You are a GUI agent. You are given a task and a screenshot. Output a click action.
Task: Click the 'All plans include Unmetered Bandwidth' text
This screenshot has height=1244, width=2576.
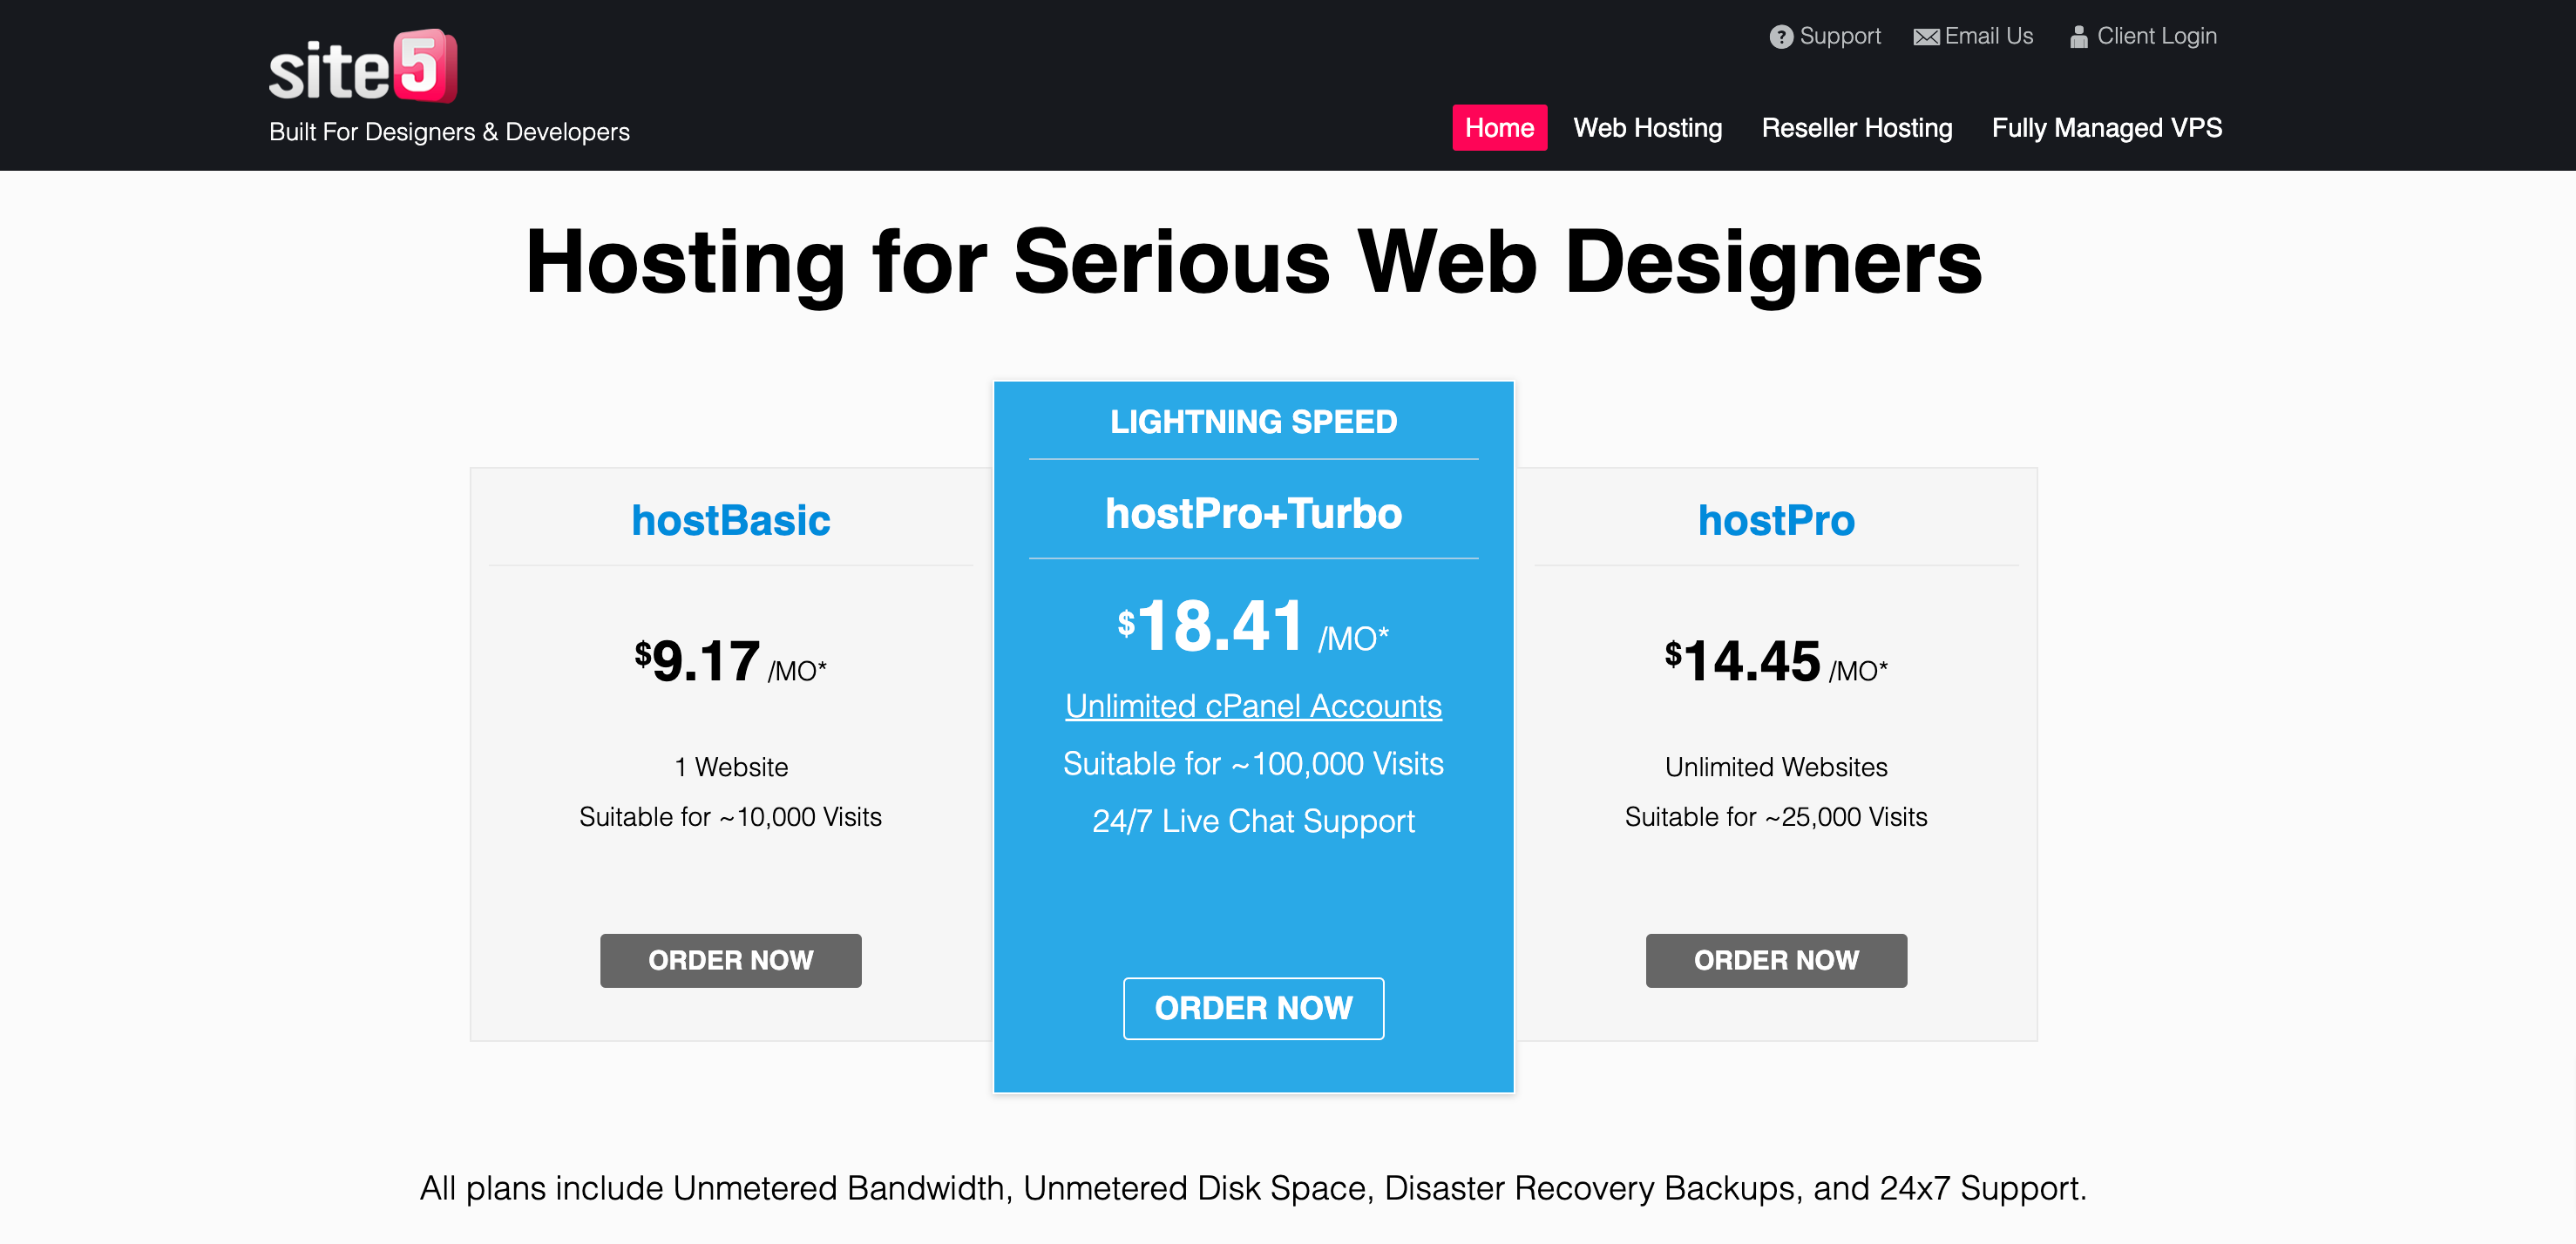pos(1253,1188)
